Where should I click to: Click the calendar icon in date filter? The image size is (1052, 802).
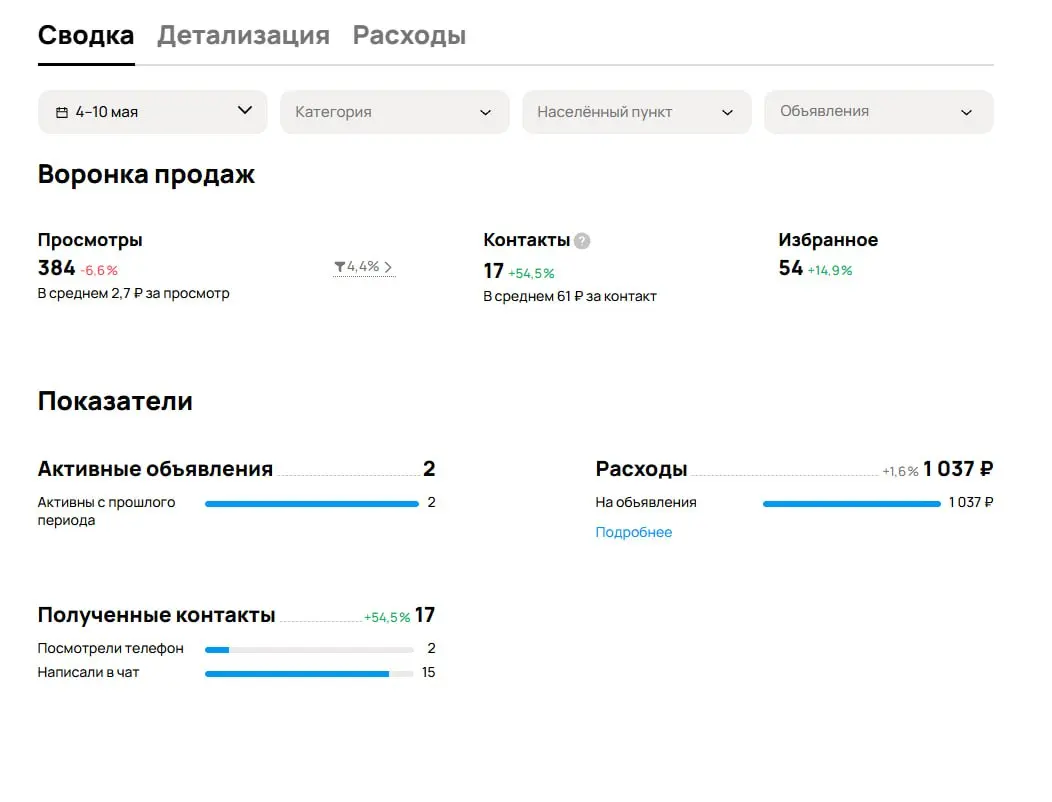click(62, 112)
